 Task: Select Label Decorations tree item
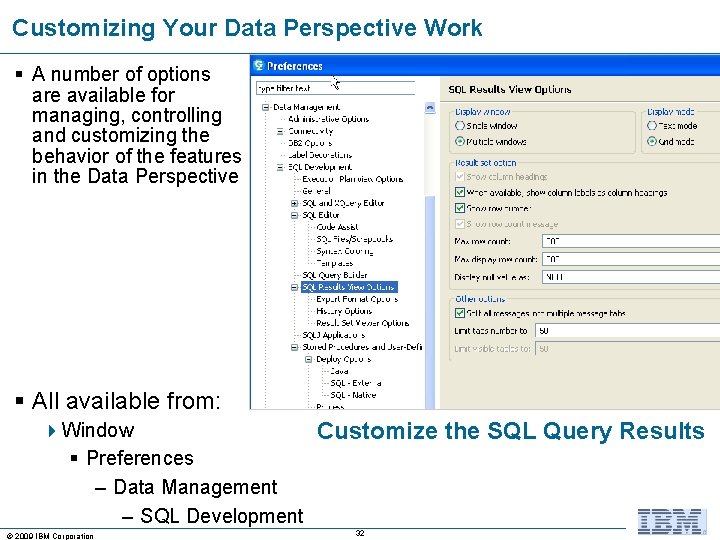(x=320, y=155)
